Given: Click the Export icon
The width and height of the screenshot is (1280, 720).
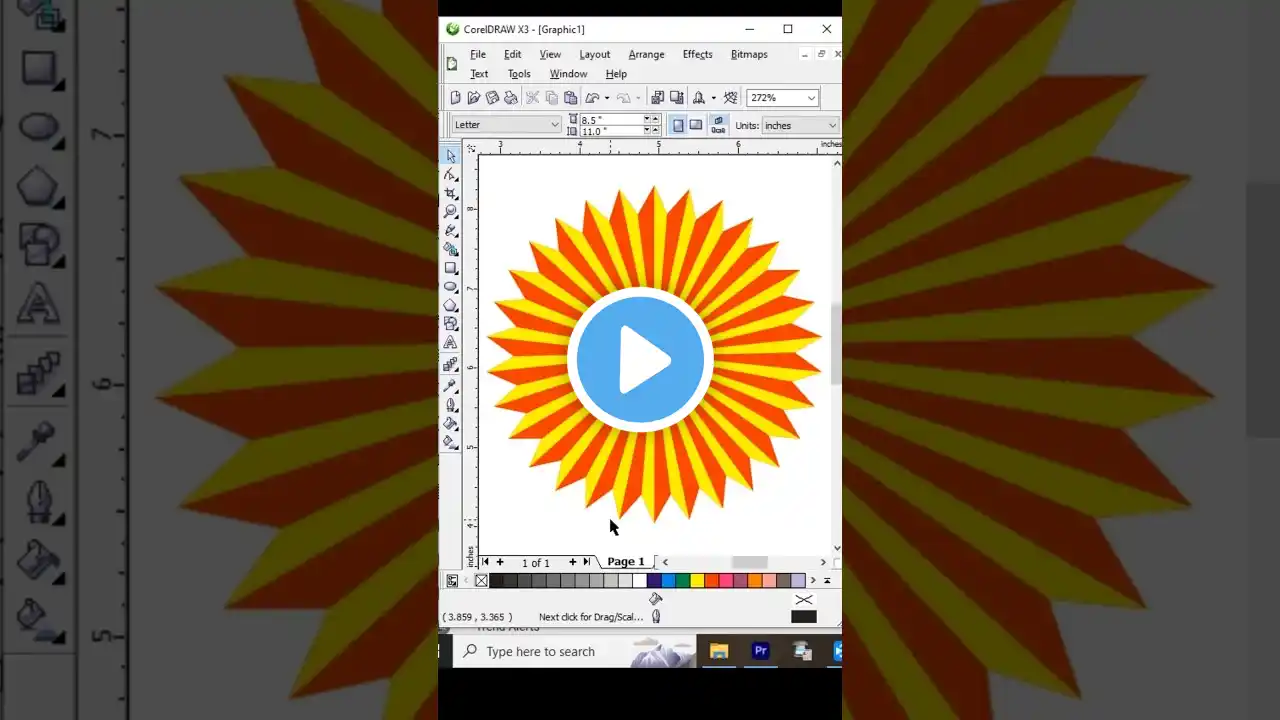Looking at the screenshot, I should (677, 97).
